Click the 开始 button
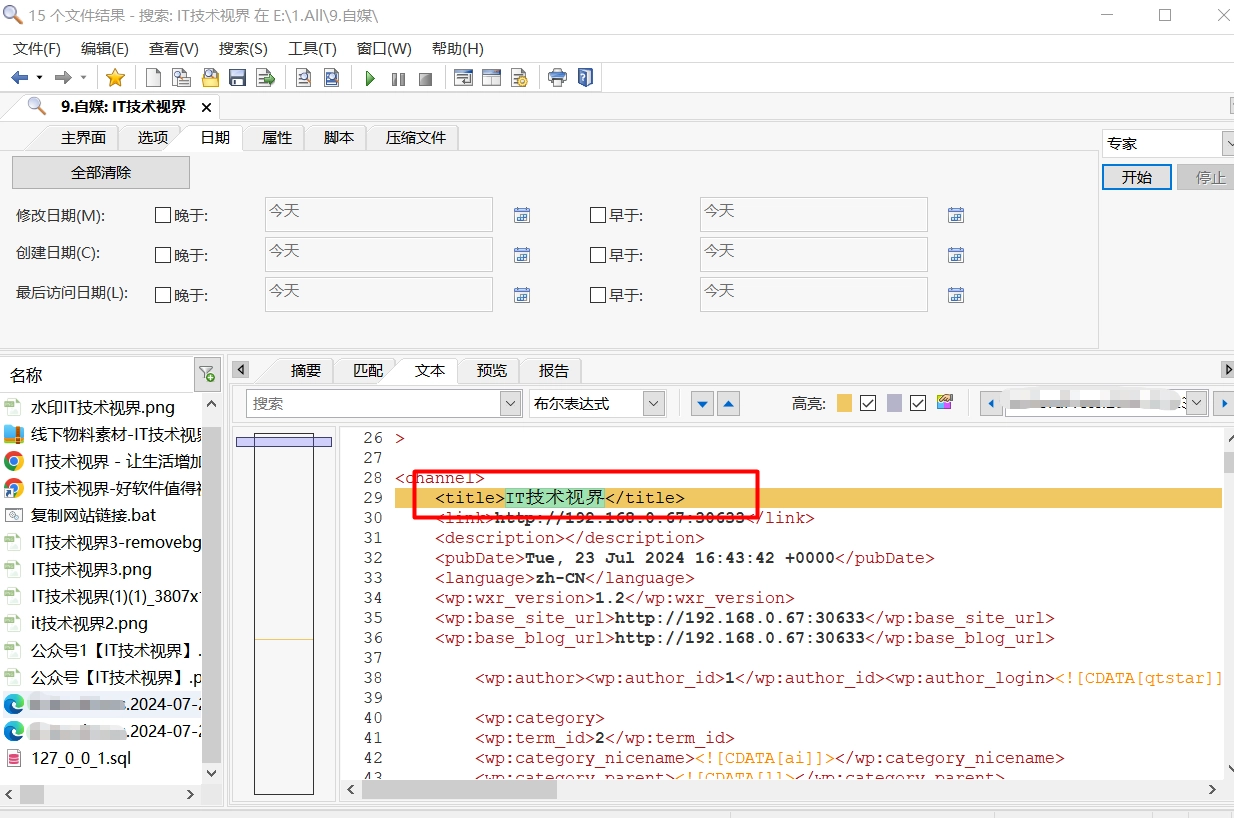This screenshot has height=818, width=1234. point(1136,177)
